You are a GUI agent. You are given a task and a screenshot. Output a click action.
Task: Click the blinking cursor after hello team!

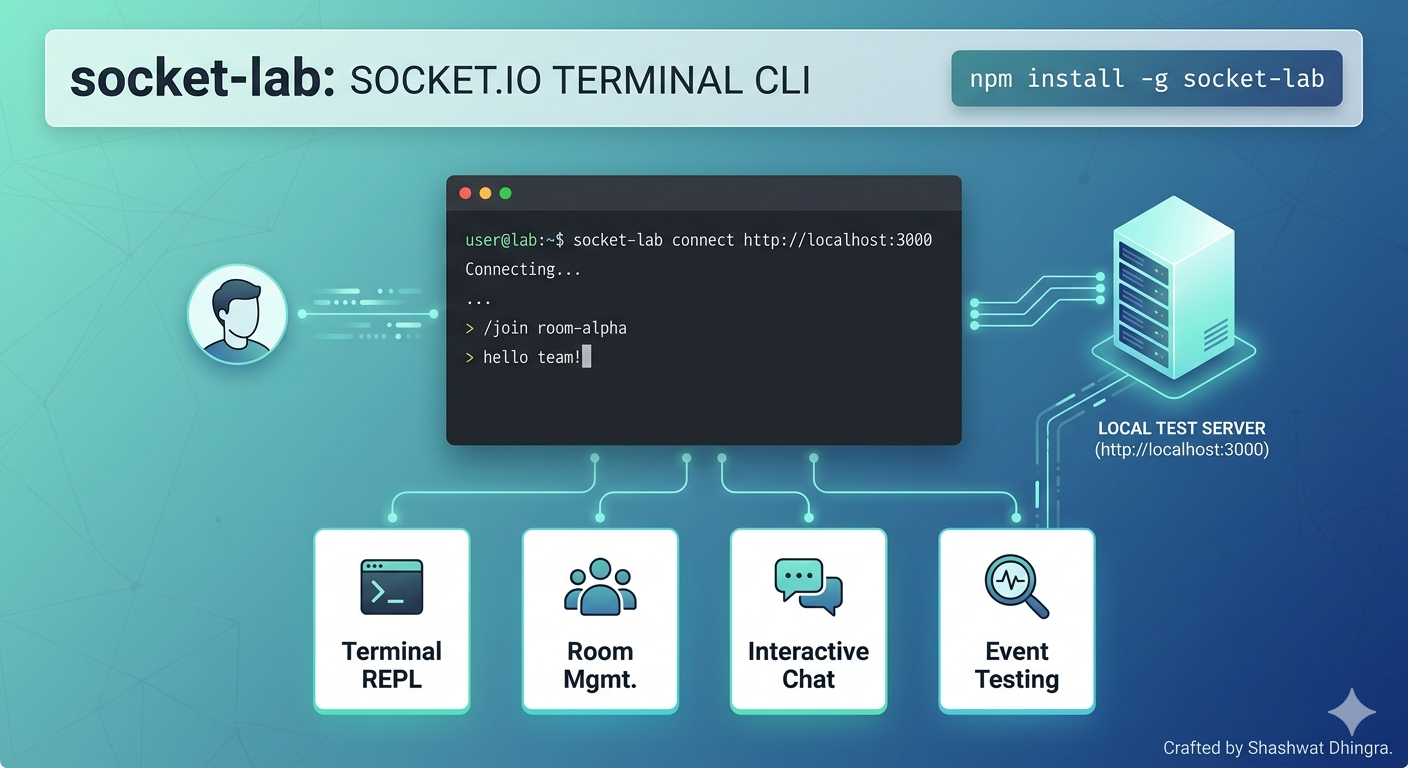pos(586,357)
